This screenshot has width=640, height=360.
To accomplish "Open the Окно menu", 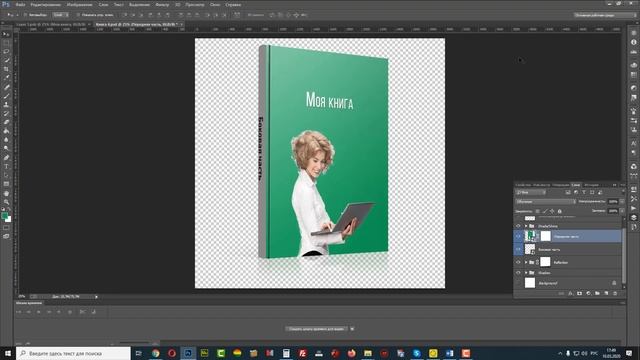I will click(x=215, y=4).
